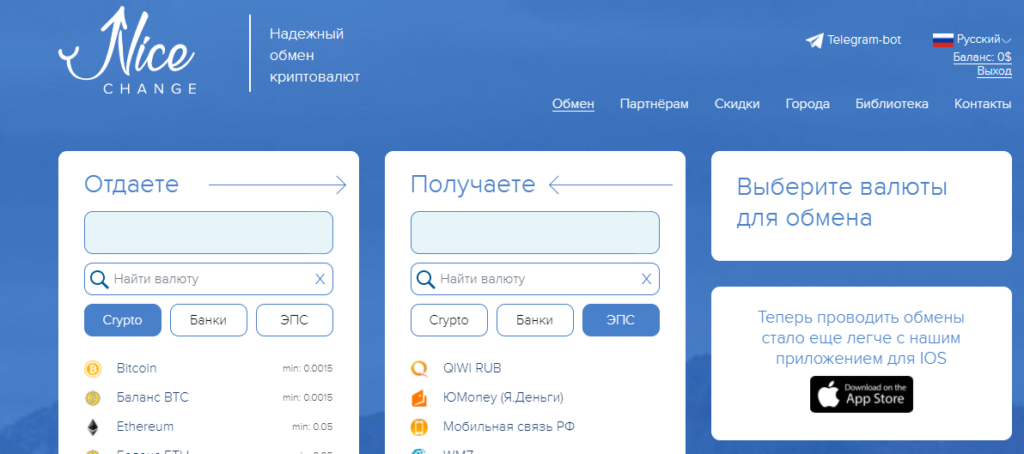Viewport: 1024px width, 454px height.
Task: Open the Telegram-bot link
Action: [854, 40]
